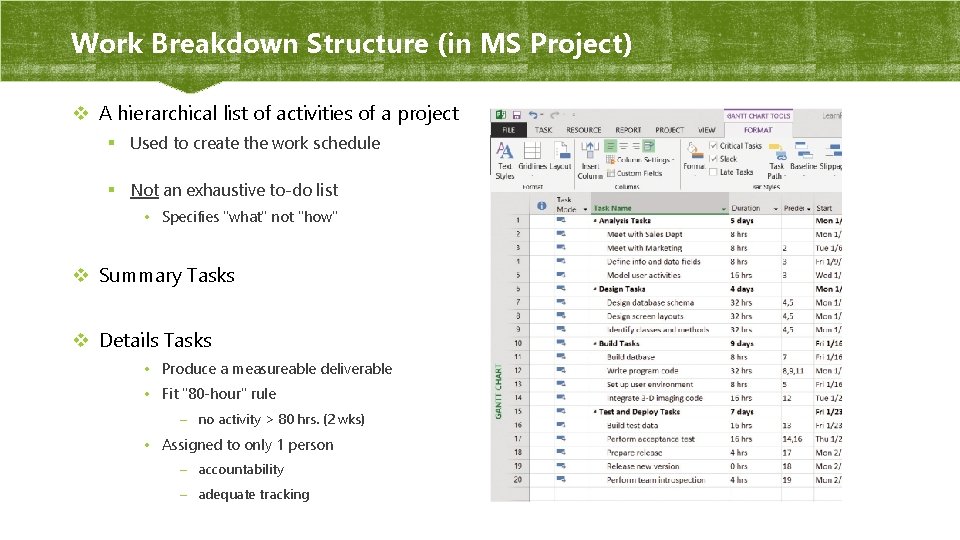The height and width of the screenshot is (540, 960).
Task: Select the align center icon
Action: pyautogui.click(x=623, y=146)
